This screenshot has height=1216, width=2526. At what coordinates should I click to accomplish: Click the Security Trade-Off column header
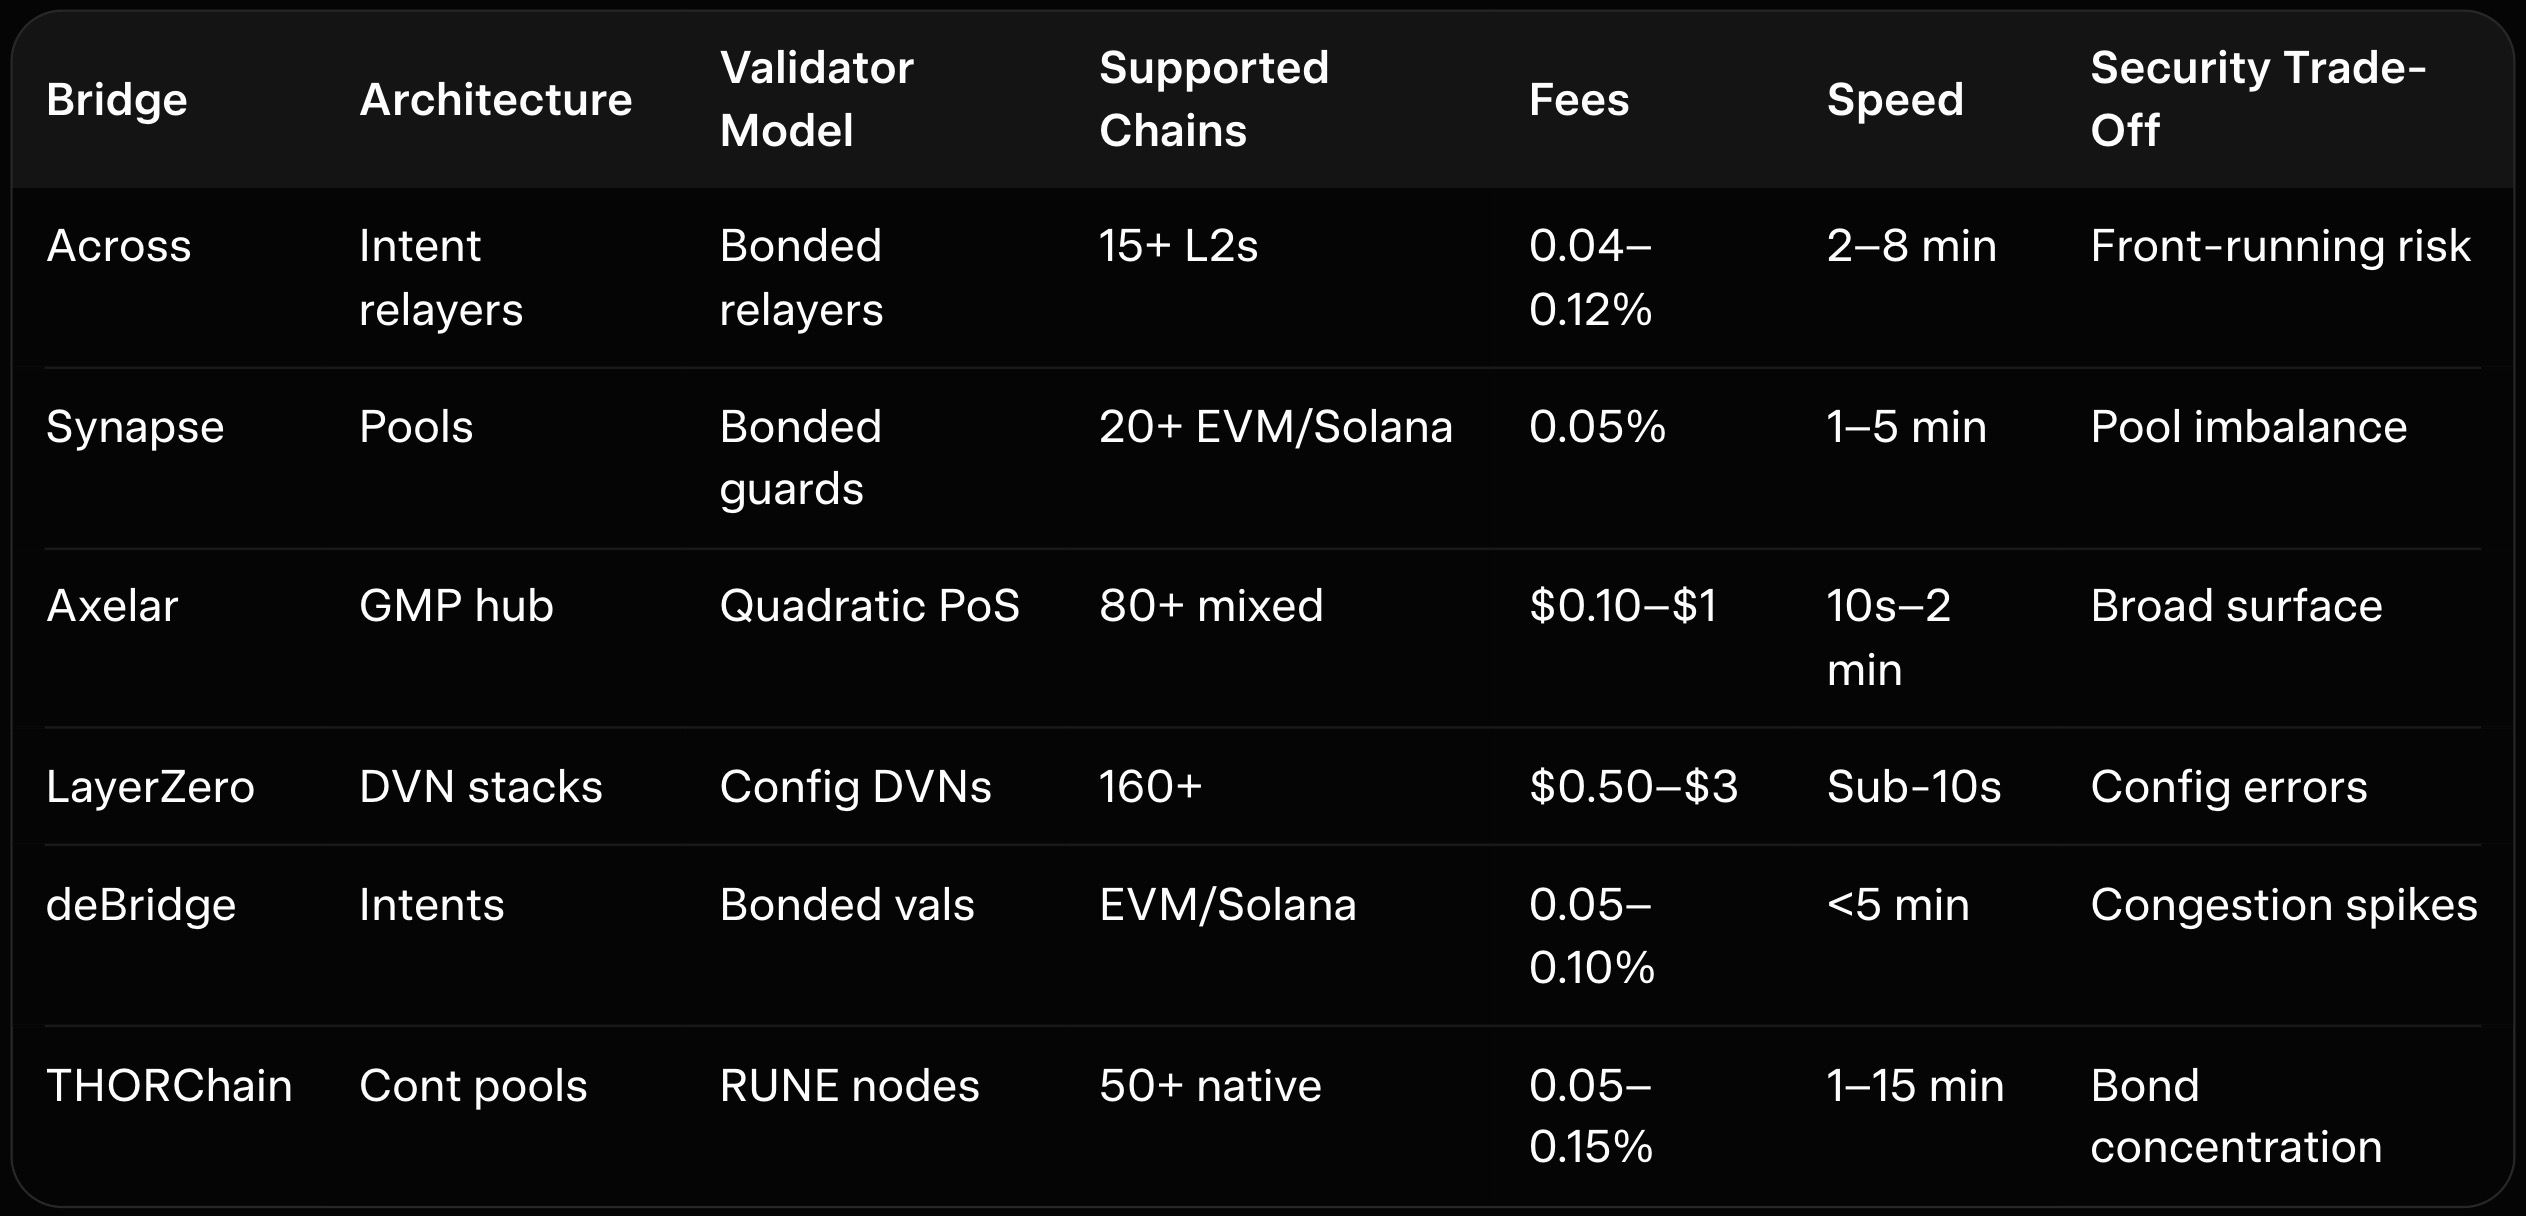(x=2257, y=99)
